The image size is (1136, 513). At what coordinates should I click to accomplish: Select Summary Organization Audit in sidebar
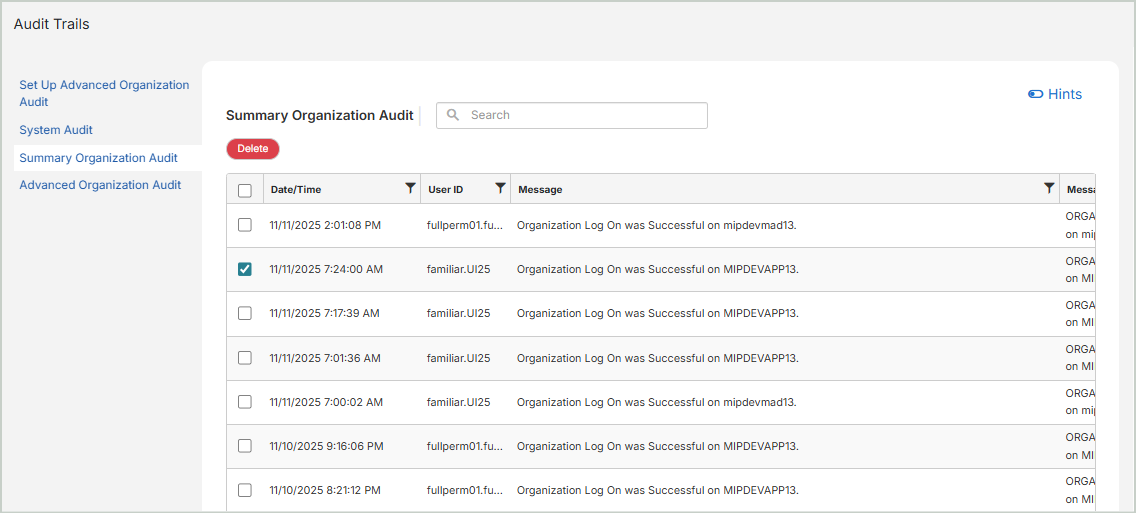coord(98,158)
